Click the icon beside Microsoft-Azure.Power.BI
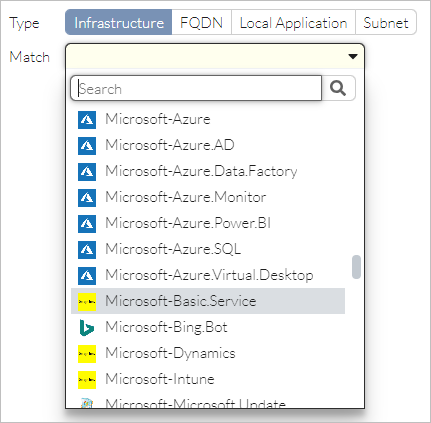 click(x=87, y=224)
